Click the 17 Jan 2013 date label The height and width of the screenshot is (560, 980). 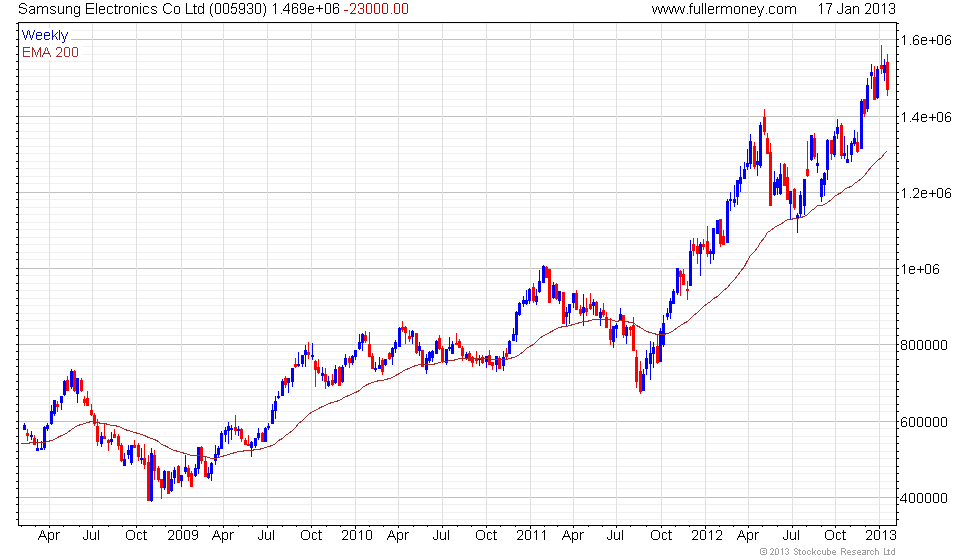point(856,9)
